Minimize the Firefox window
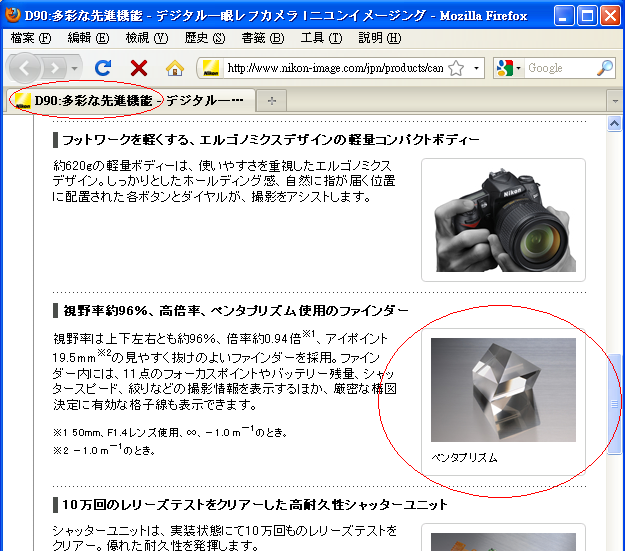Image resolution: width=625 pixels, height=551 pixels. (x=564, y=16)
